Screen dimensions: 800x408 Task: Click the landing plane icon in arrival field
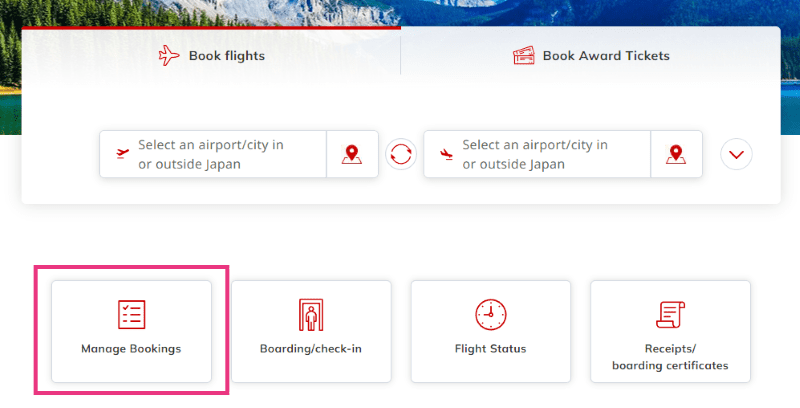pos(446,154)
